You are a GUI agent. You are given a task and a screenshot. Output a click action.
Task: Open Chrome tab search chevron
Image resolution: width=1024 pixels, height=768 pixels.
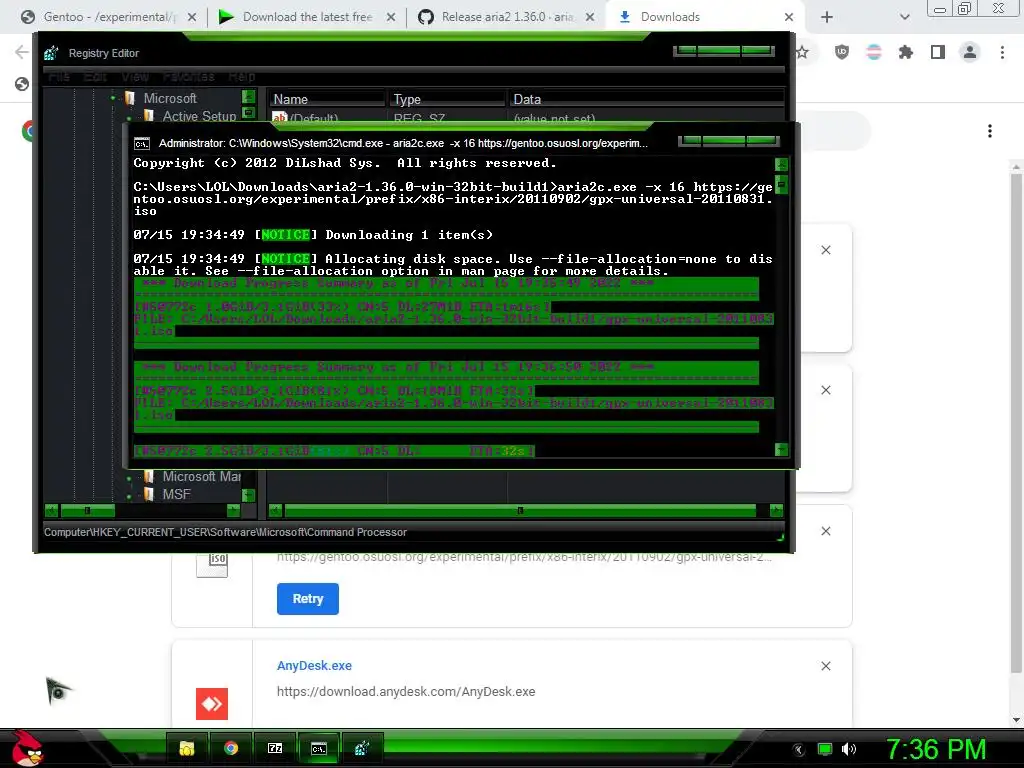904,18
